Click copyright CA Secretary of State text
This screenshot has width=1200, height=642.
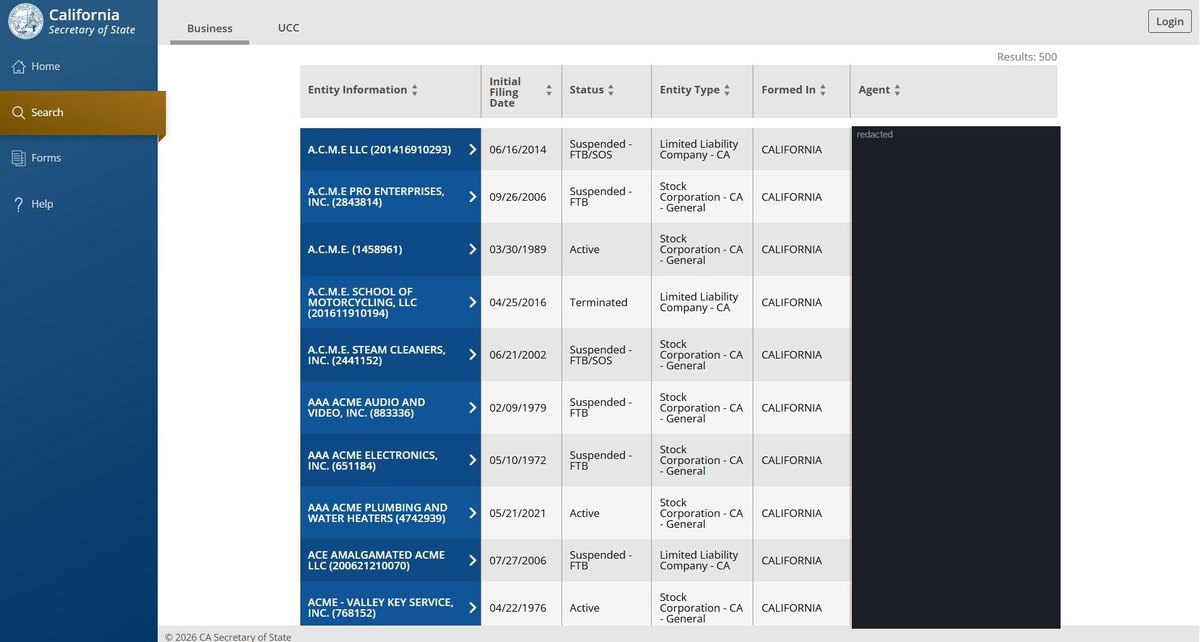coord(229,637)
